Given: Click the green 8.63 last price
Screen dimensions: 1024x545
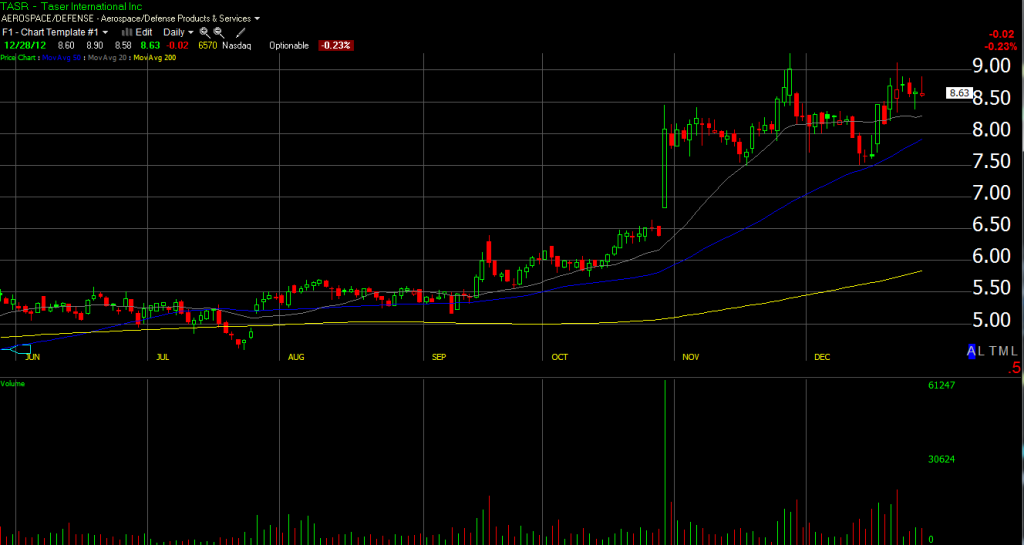Looking at the screenshot, I should tap(150, 46).
